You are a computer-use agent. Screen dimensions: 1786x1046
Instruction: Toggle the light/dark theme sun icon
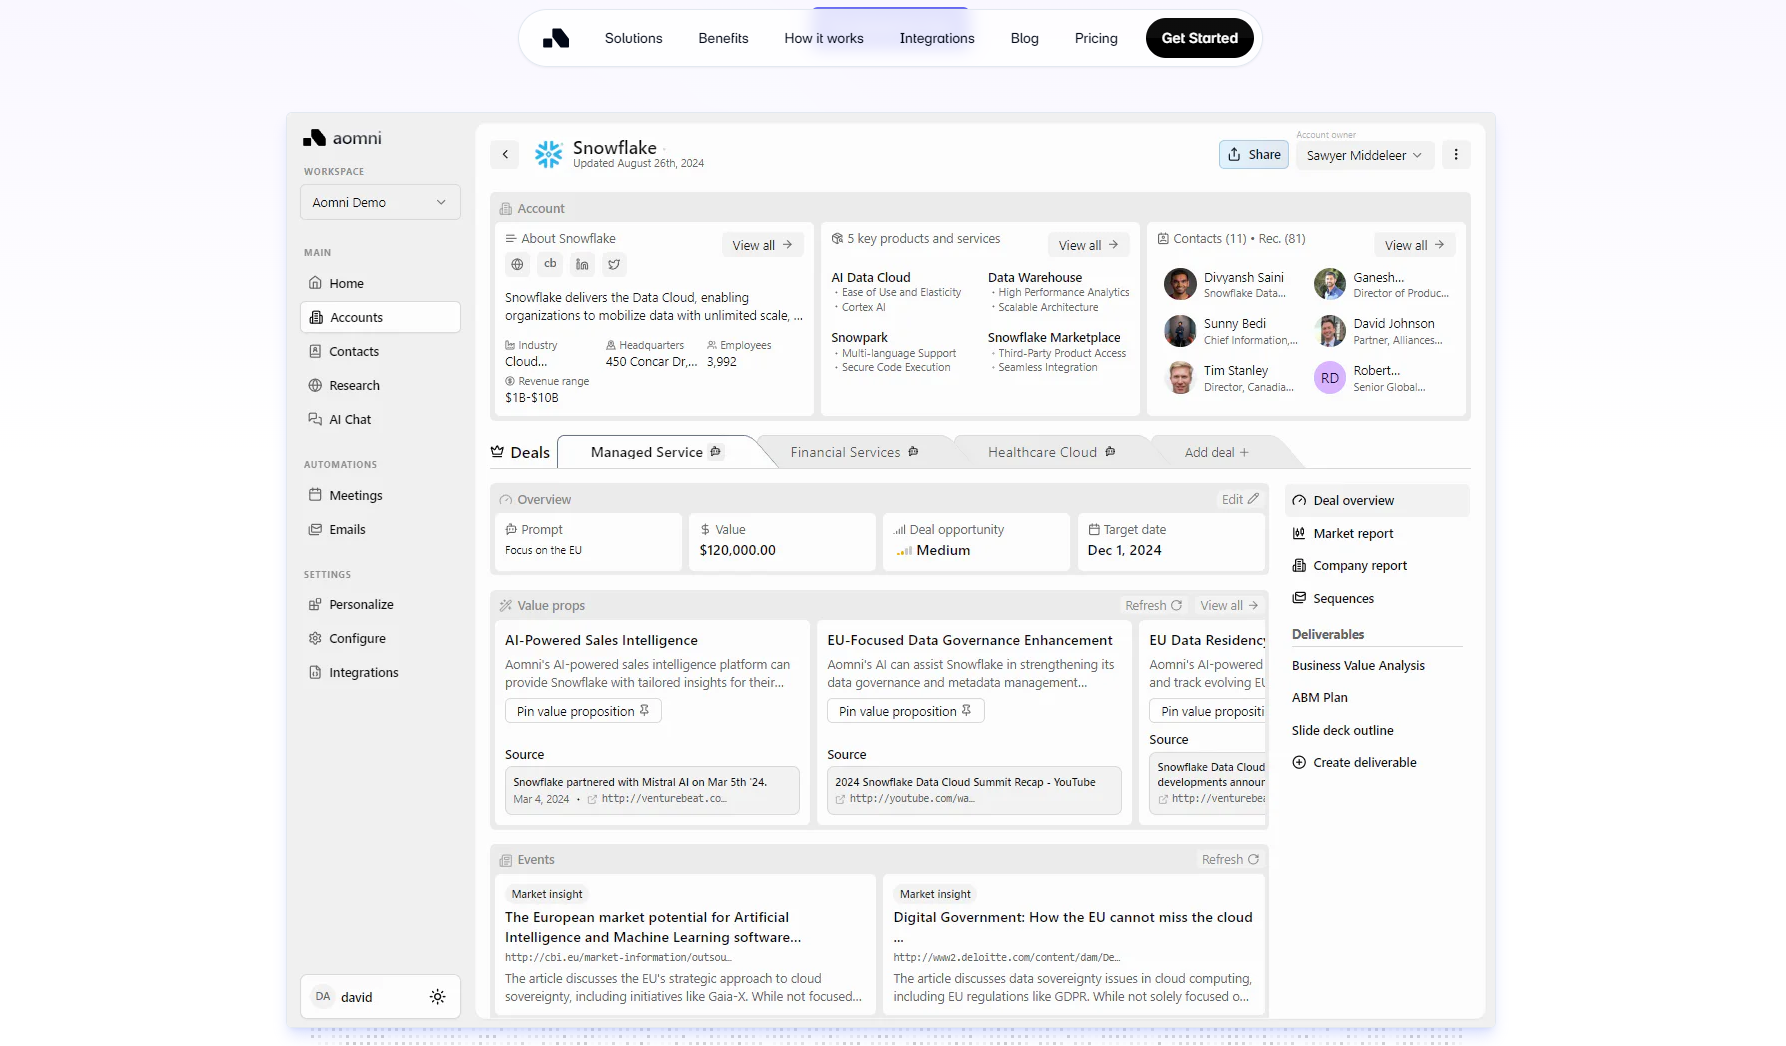point(437,996)
